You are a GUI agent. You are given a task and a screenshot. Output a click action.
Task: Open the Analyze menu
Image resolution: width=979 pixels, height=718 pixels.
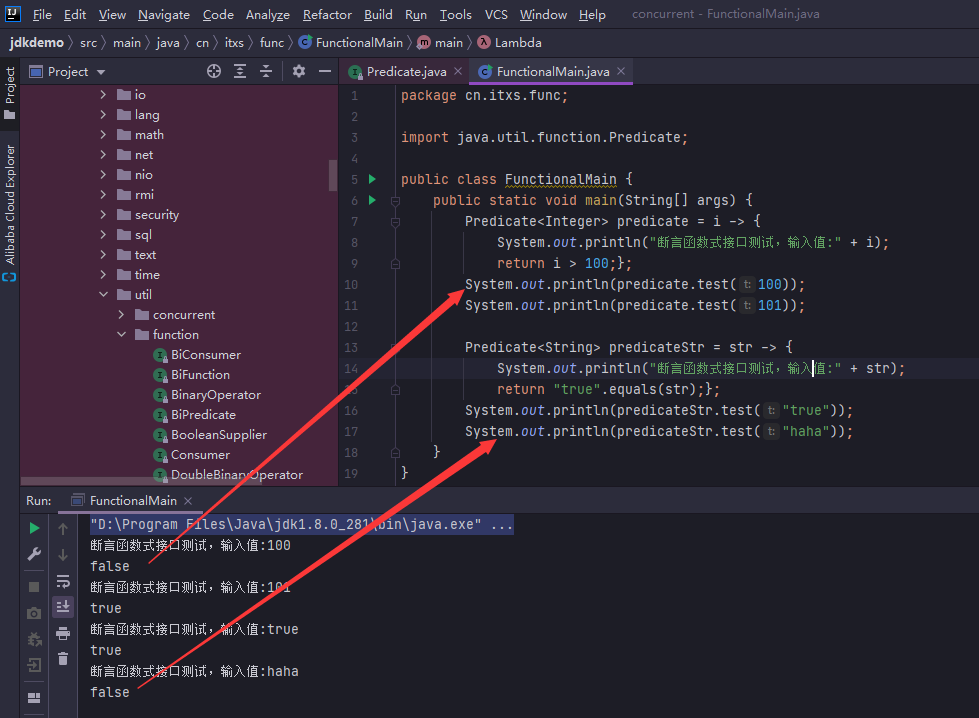tap(268, 14)
